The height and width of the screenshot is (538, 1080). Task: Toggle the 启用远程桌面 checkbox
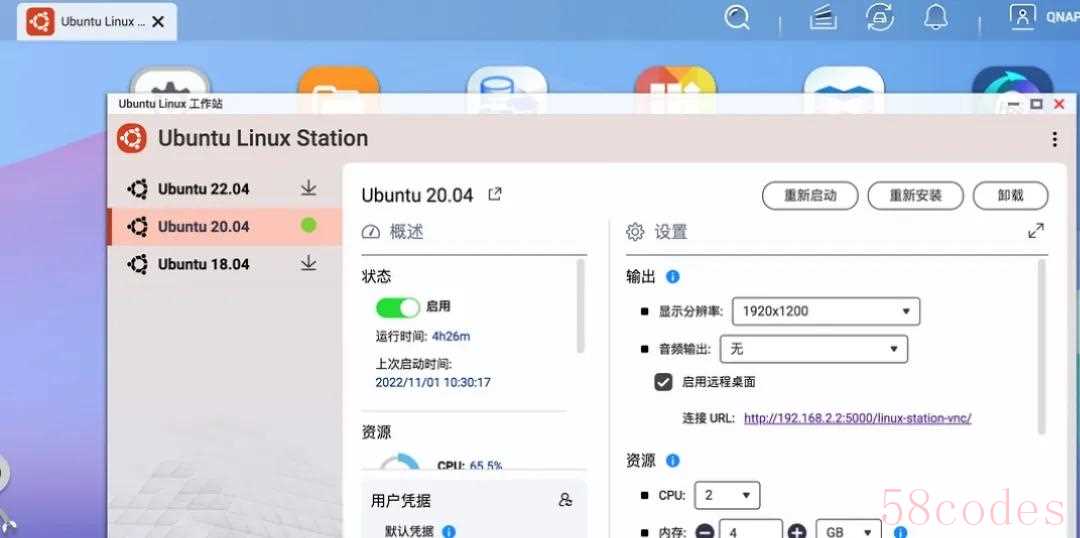click(x=663, y=382)
